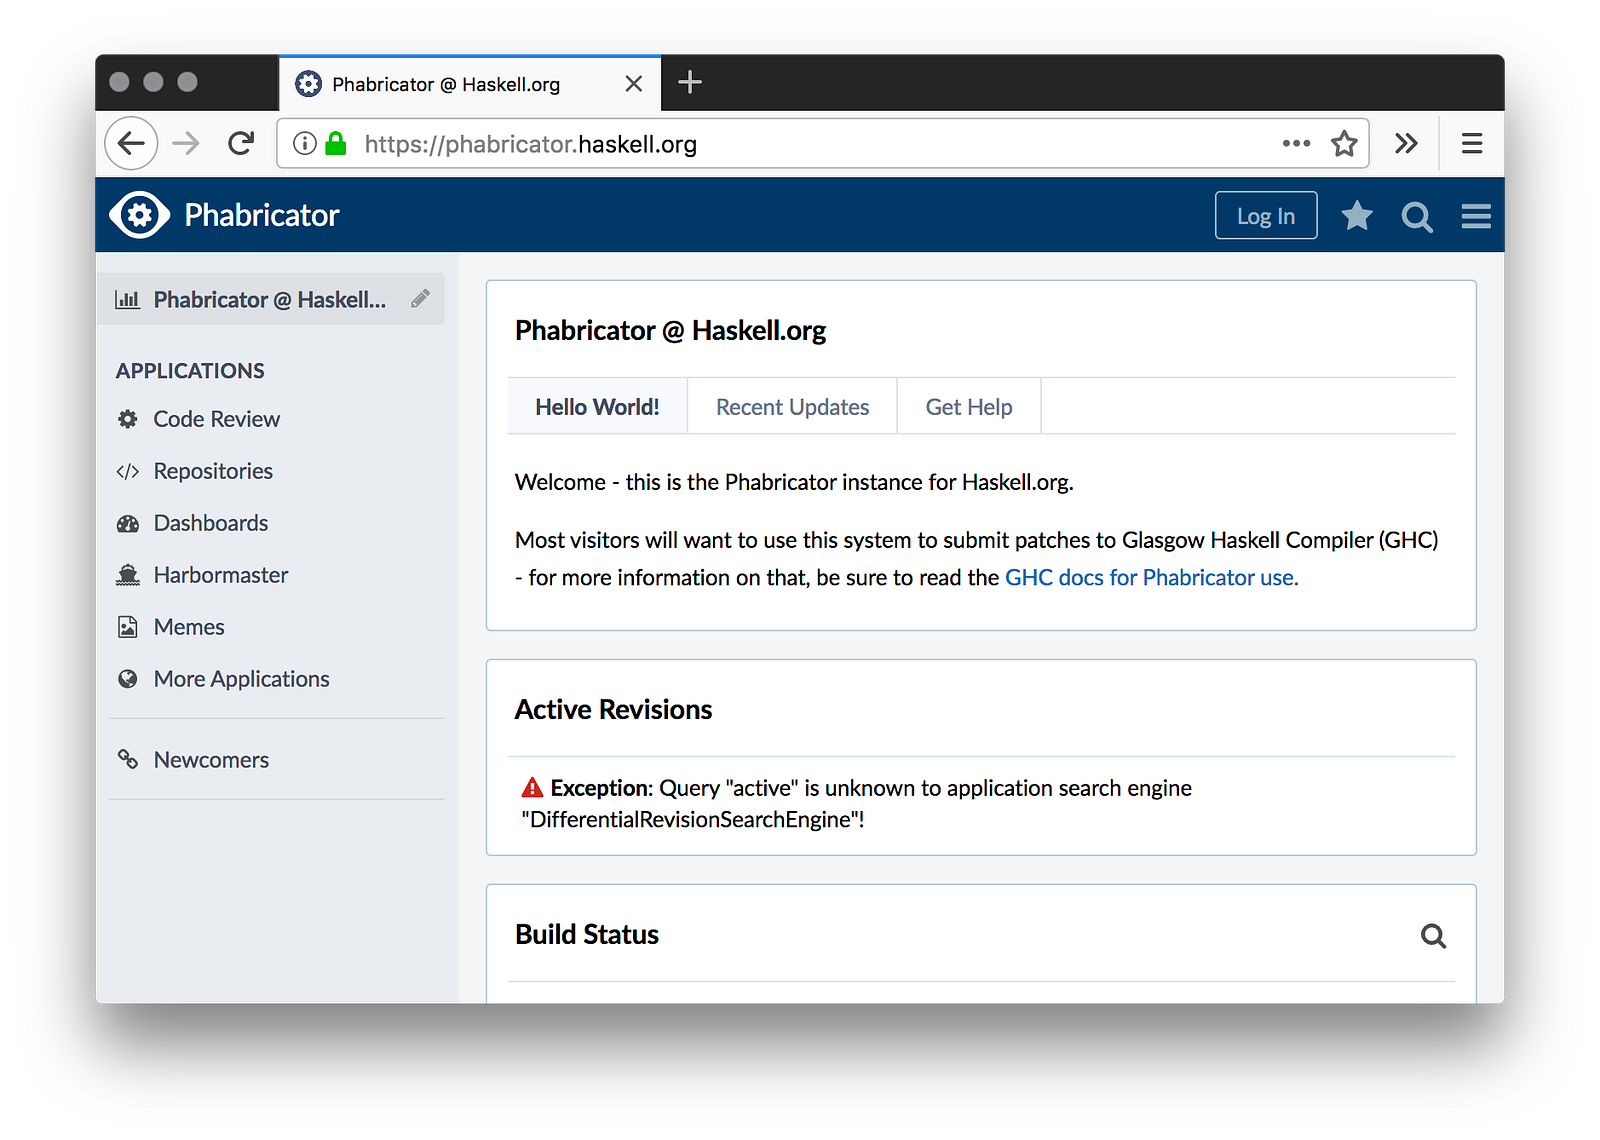Open the Newcomers link
The width and height of the screenshot is (1600, 1140).
(x=211, y=760)
